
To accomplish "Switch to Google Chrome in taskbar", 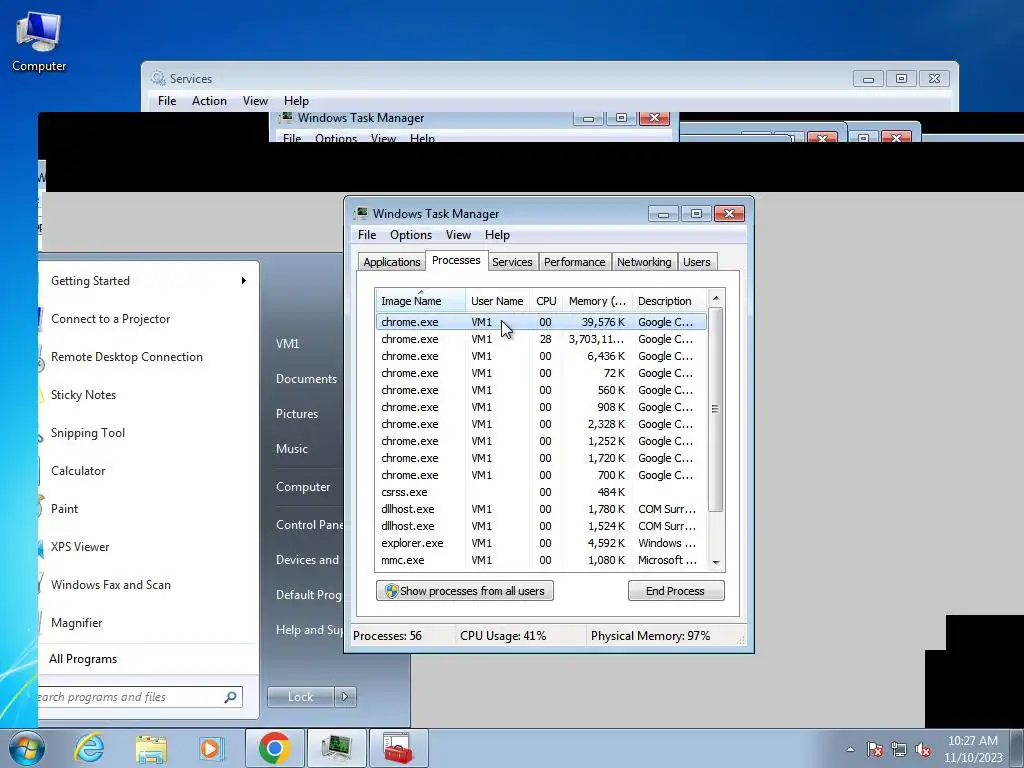I will point(274,748).
